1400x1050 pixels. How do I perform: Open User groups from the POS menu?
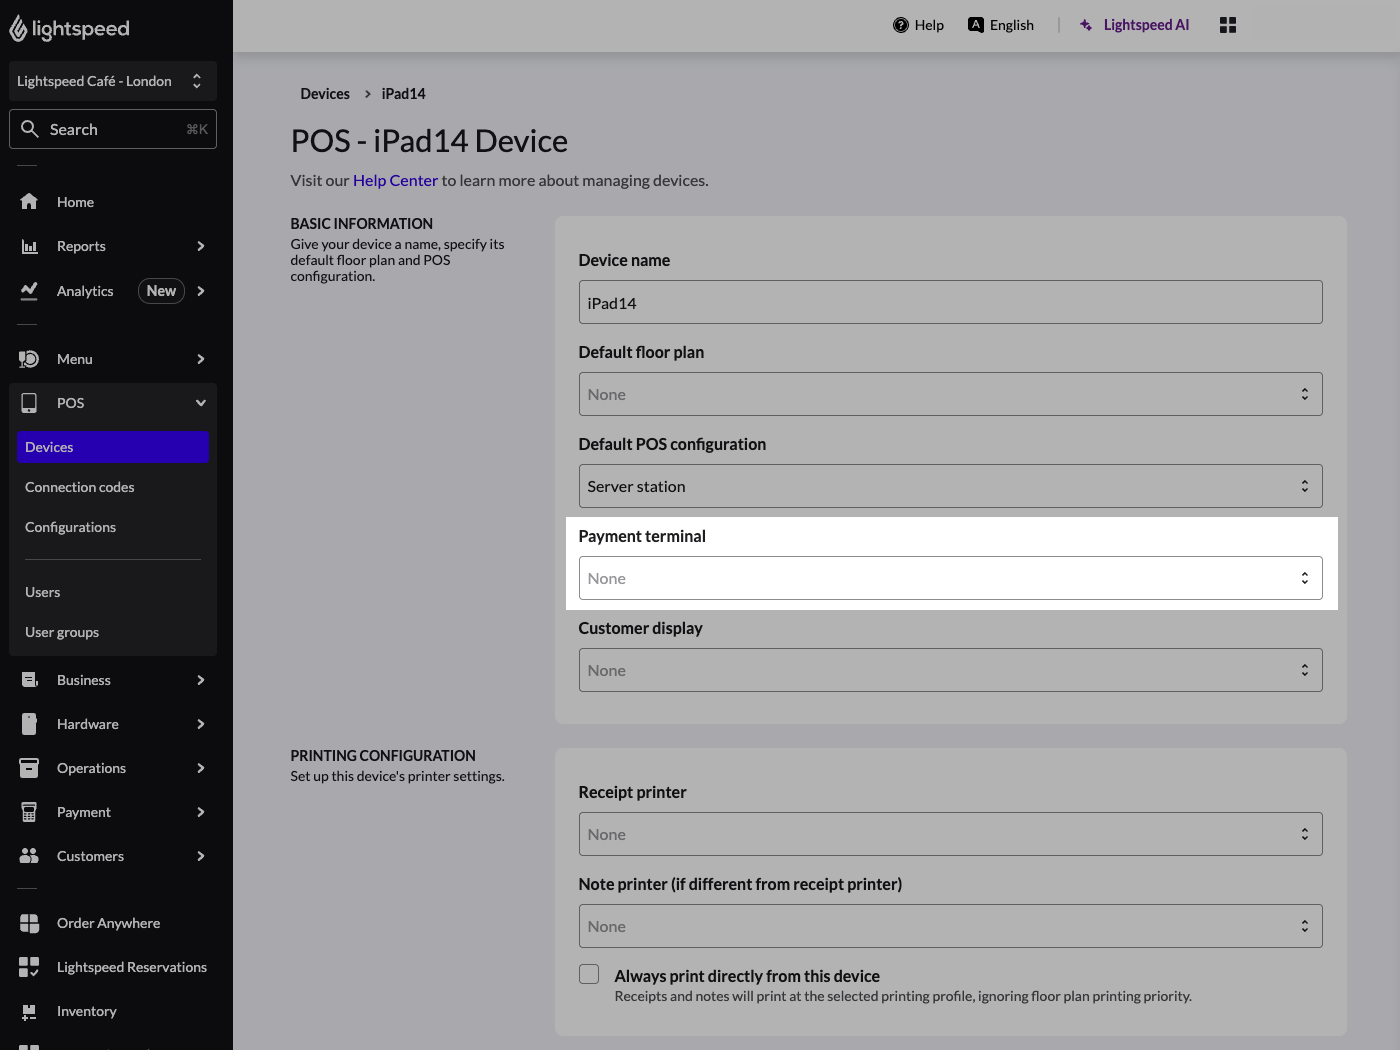(62, 631)
